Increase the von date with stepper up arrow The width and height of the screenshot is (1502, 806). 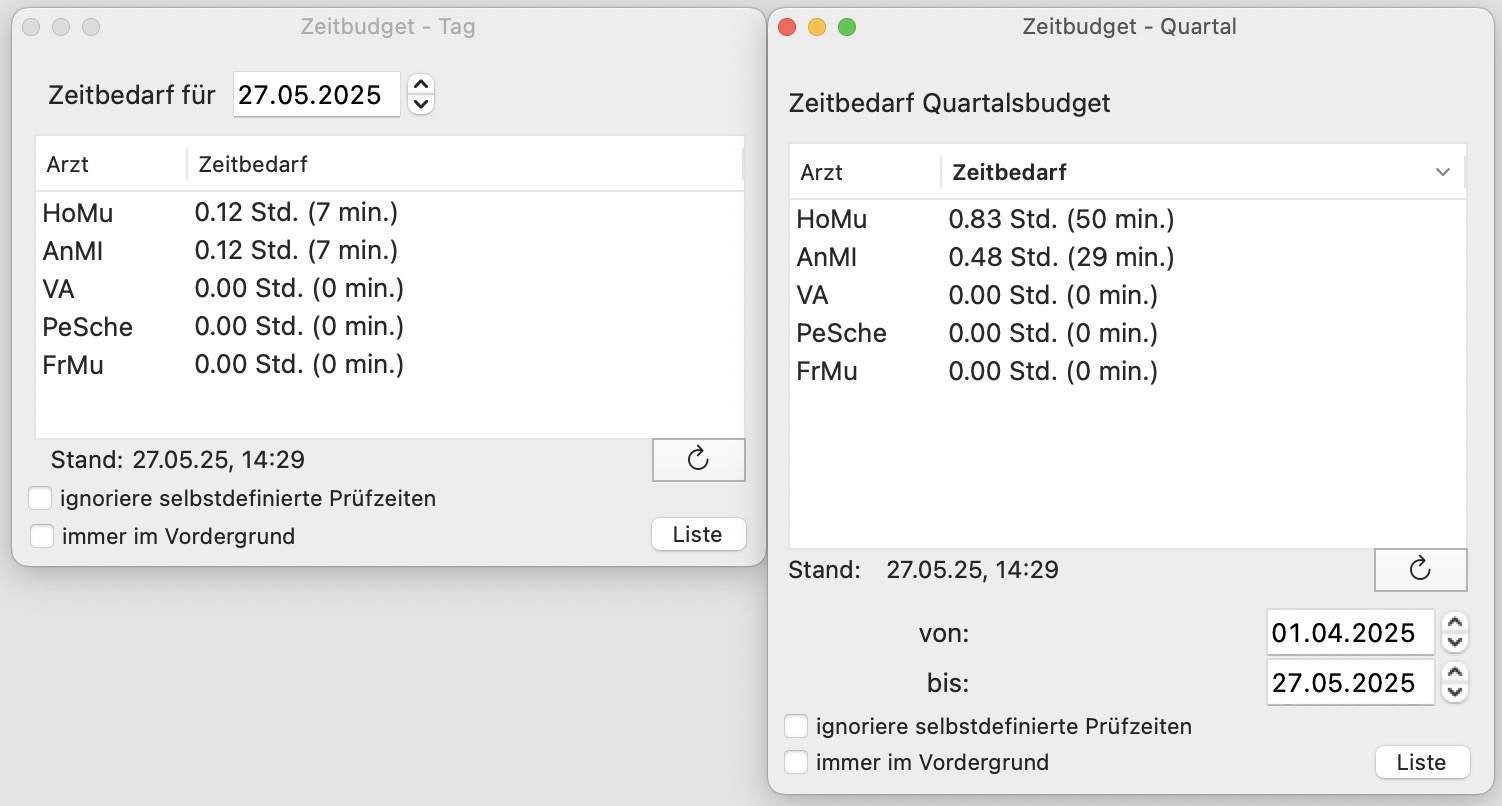point(1456,623)
